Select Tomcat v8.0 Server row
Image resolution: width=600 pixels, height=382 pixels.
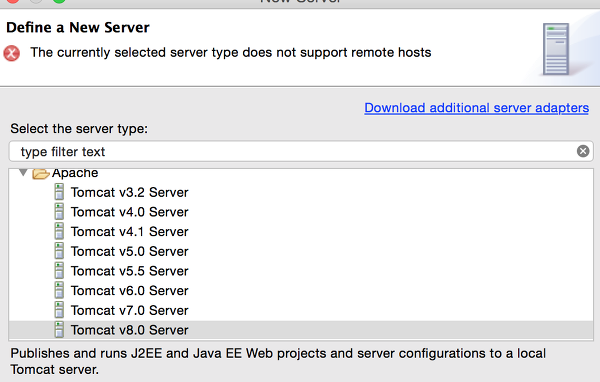pyautogui.click(x=301, y=330)
